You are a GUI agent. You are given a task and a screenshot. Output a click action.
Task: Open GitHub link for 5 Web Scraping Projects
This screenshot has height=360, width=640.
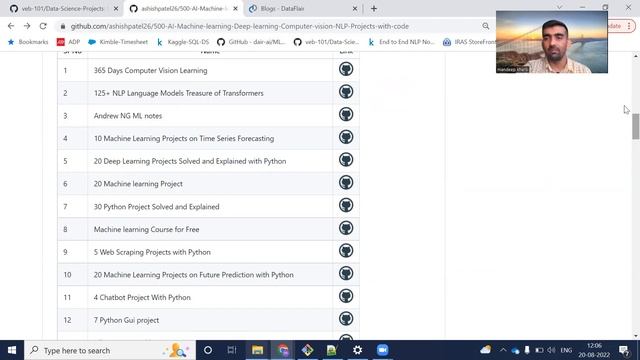tap(346, 251)
